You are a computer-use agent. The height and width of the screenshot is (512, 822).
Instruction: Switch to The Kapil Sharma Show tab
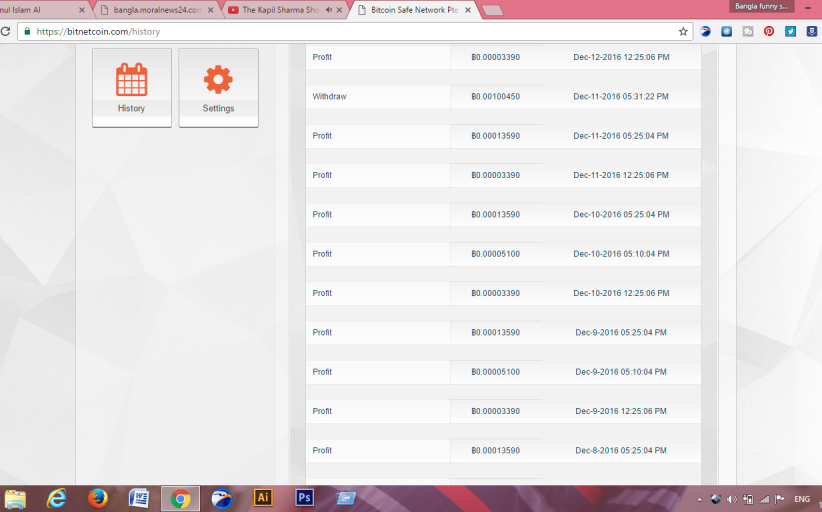(x=280, y=10)
